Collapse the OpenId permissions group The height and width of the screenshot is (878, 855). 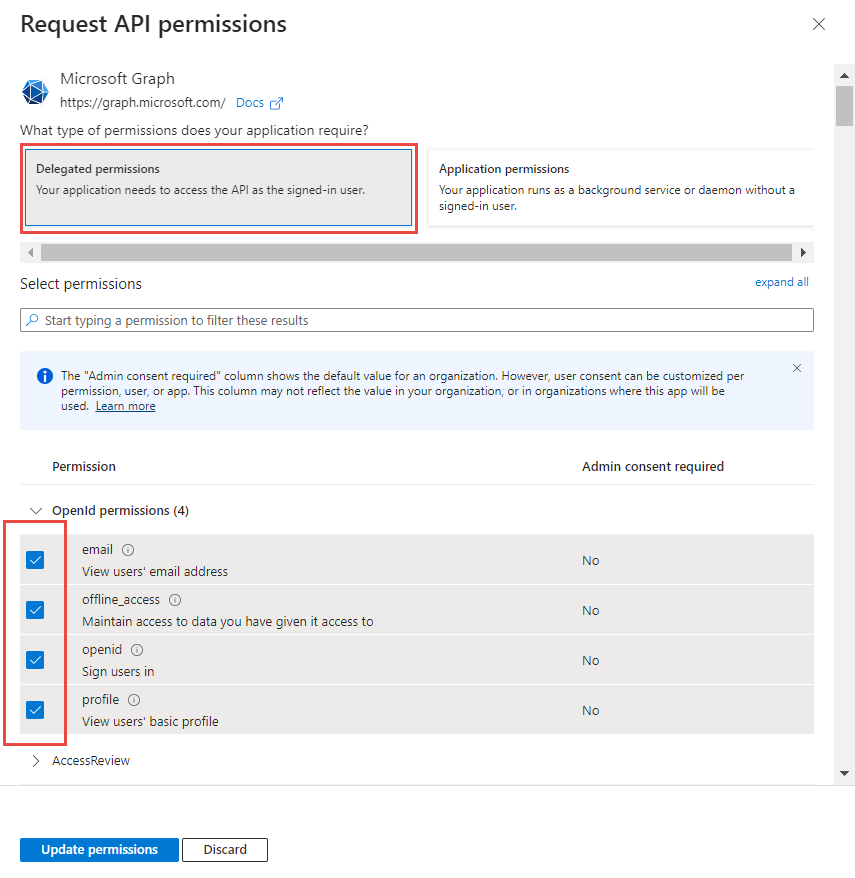[36, 510]
